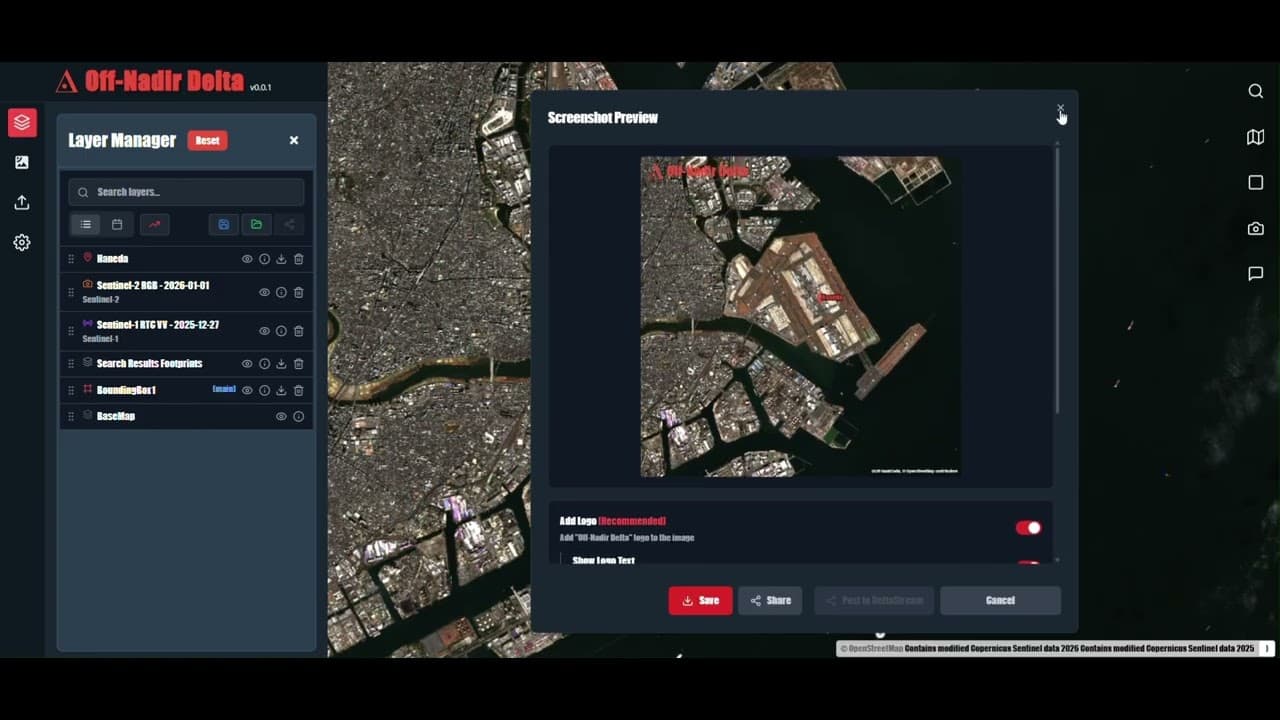This screenshot has height=720, width=1280.
Task: Select Sentinel-2 RGB - 2026-01-01 layer name
Action: click(x=153, y=286)
